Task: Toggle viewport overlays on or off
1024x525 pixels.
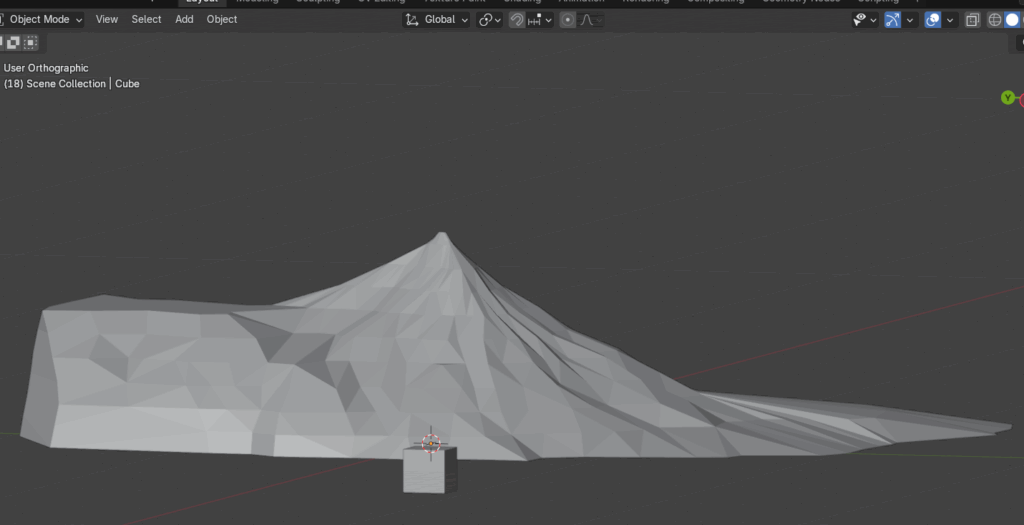Action: tap(933, 20)
